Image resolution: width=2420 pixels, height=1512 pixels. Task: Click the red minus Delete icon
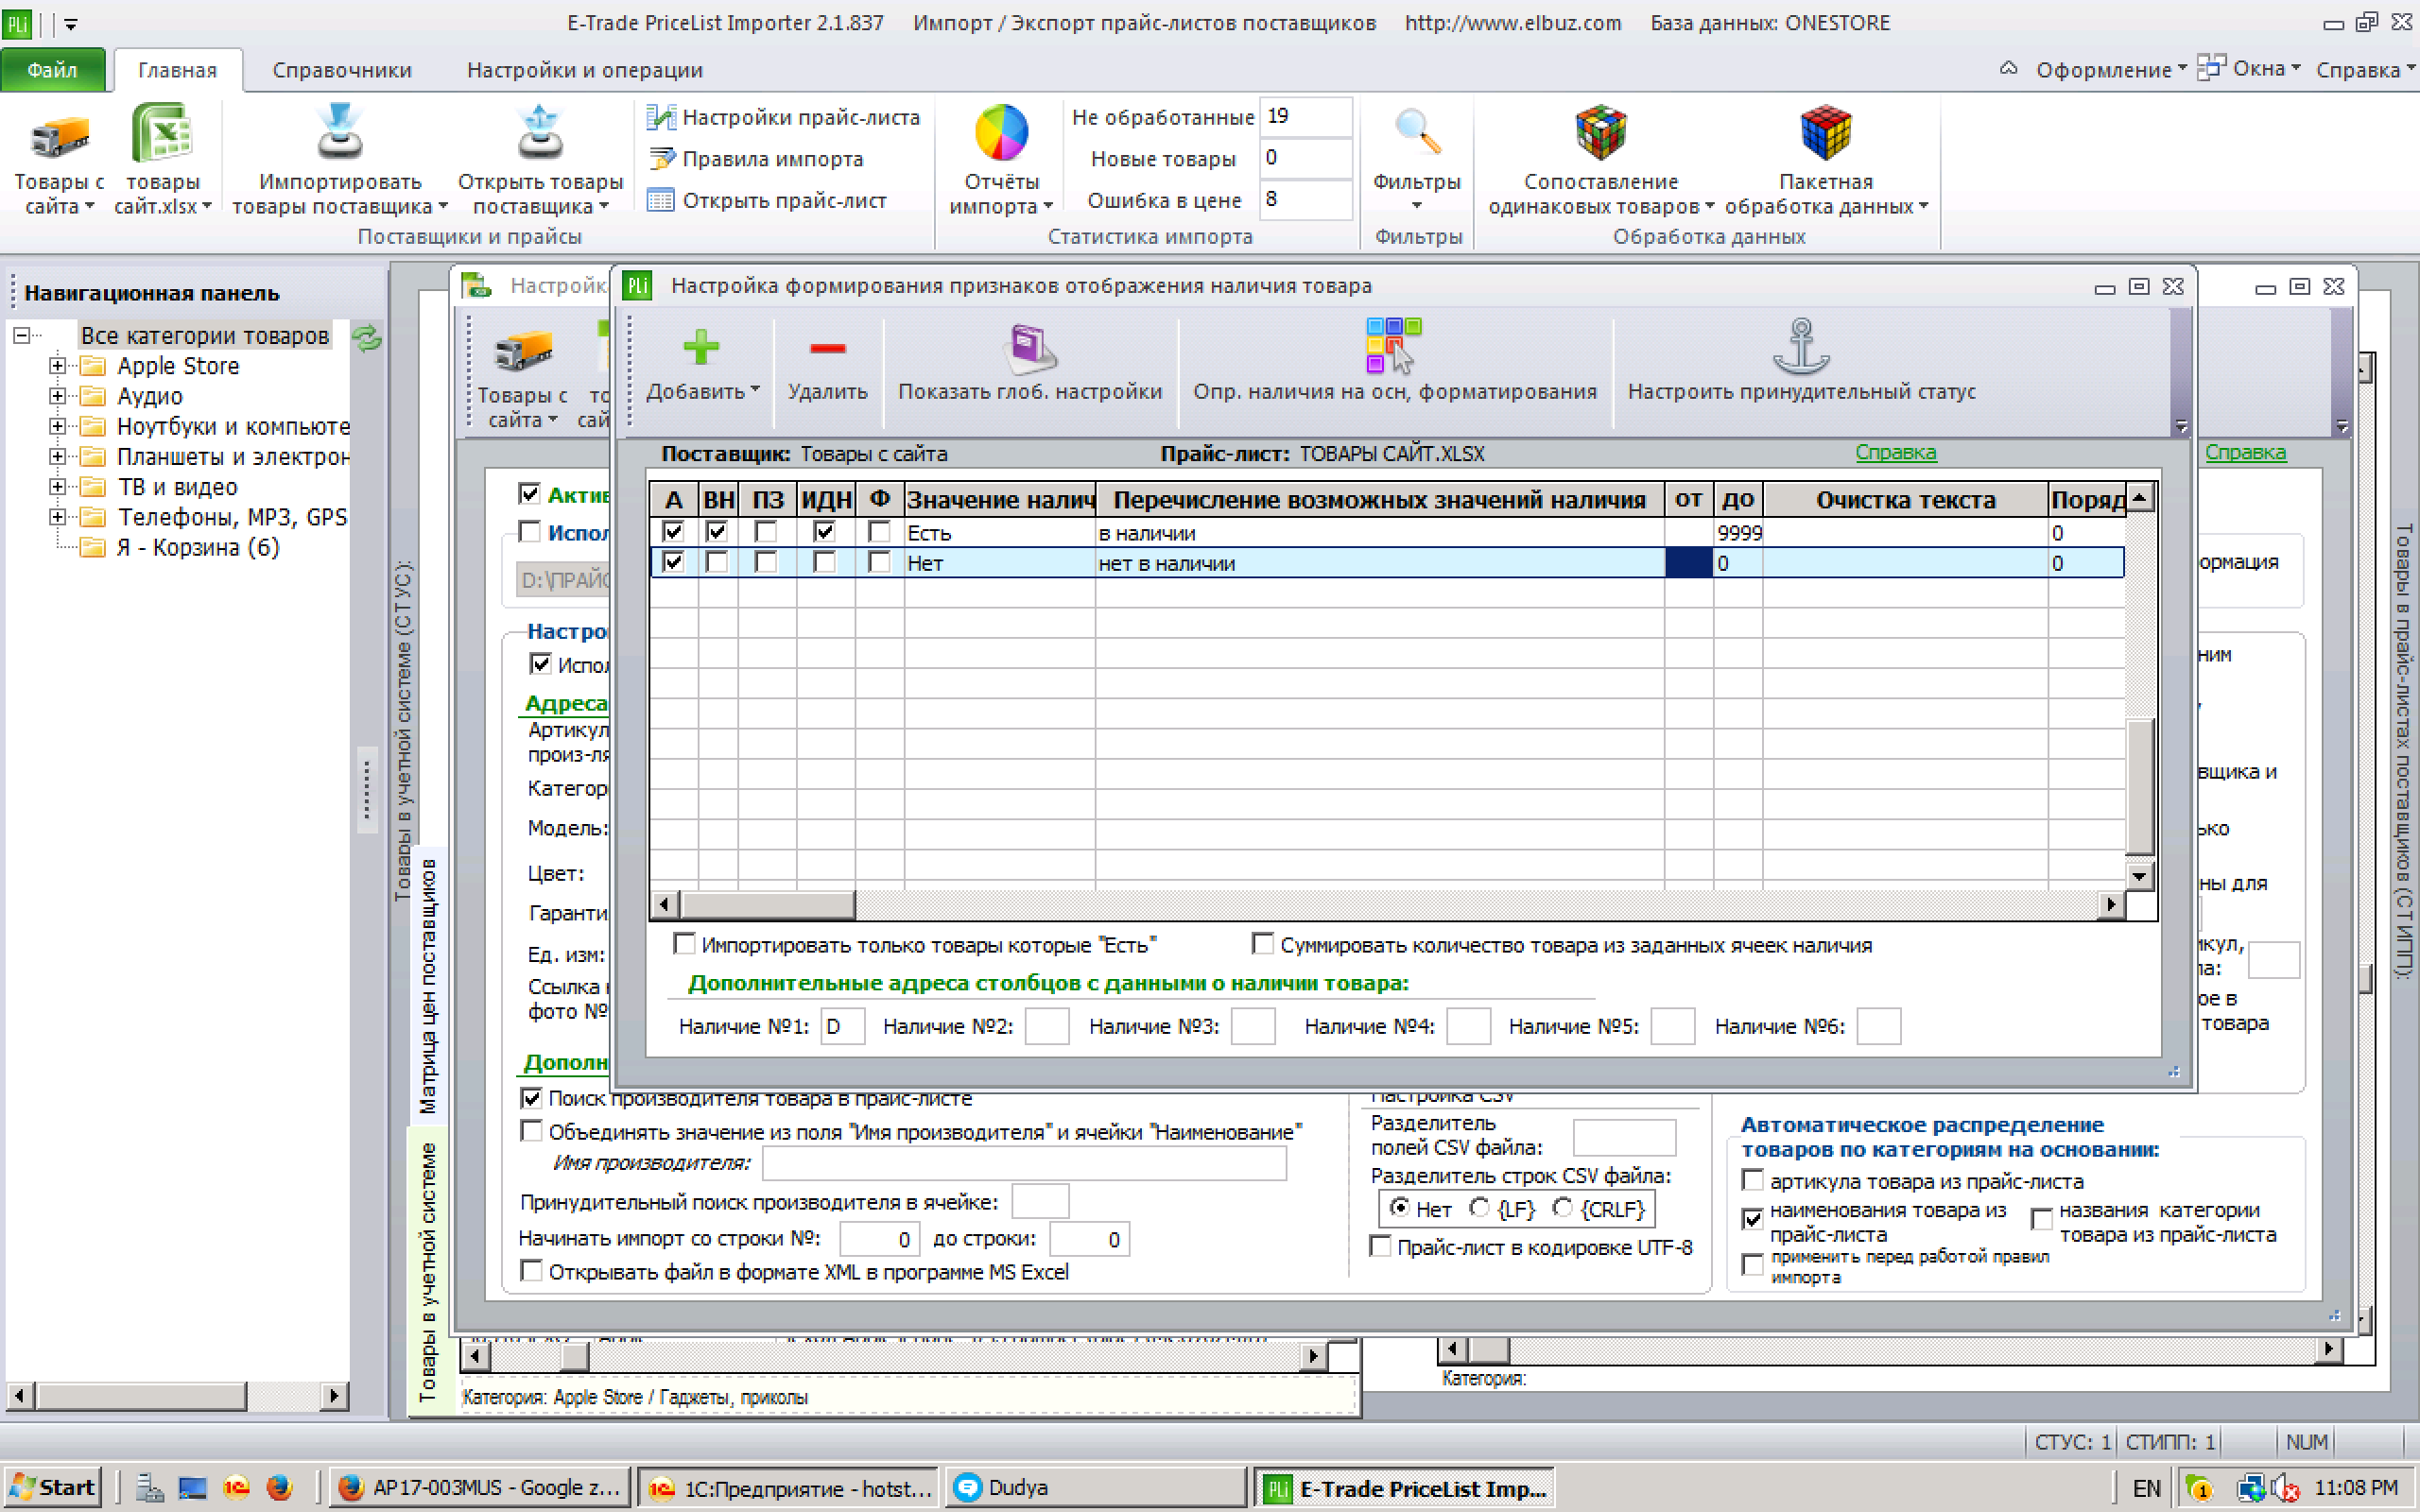(827, 348)
